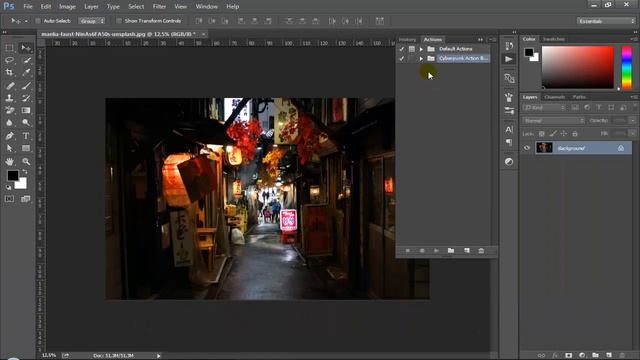Open the Filter menu

[x=159, y=7]
